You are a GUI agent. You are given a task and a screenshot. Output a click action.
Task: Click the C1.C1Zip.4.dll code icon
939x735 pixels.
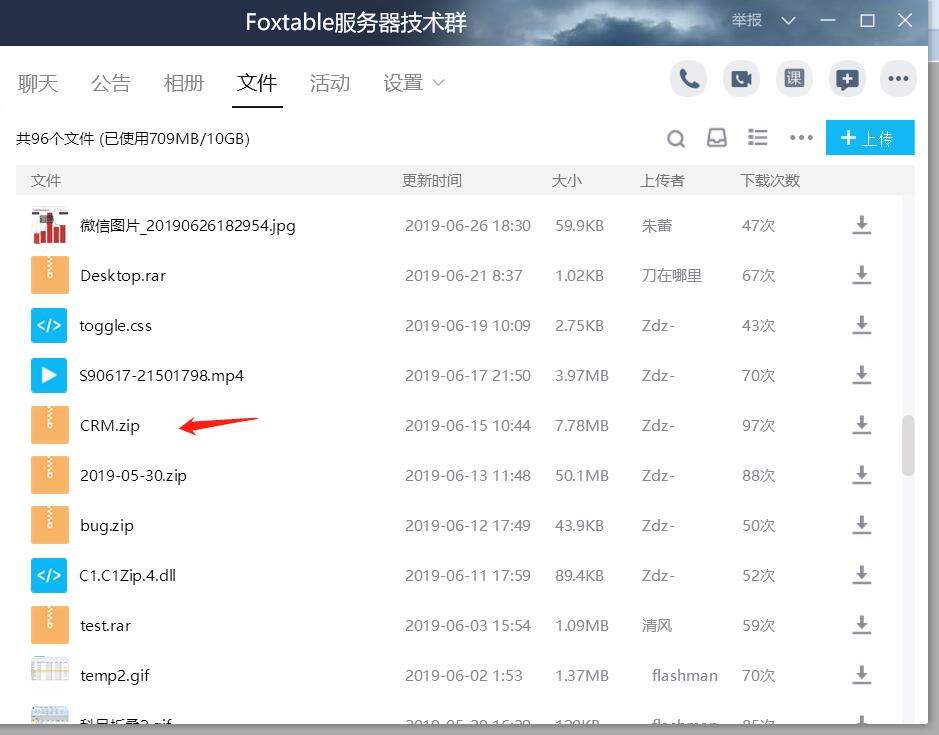tap(49, 575)
